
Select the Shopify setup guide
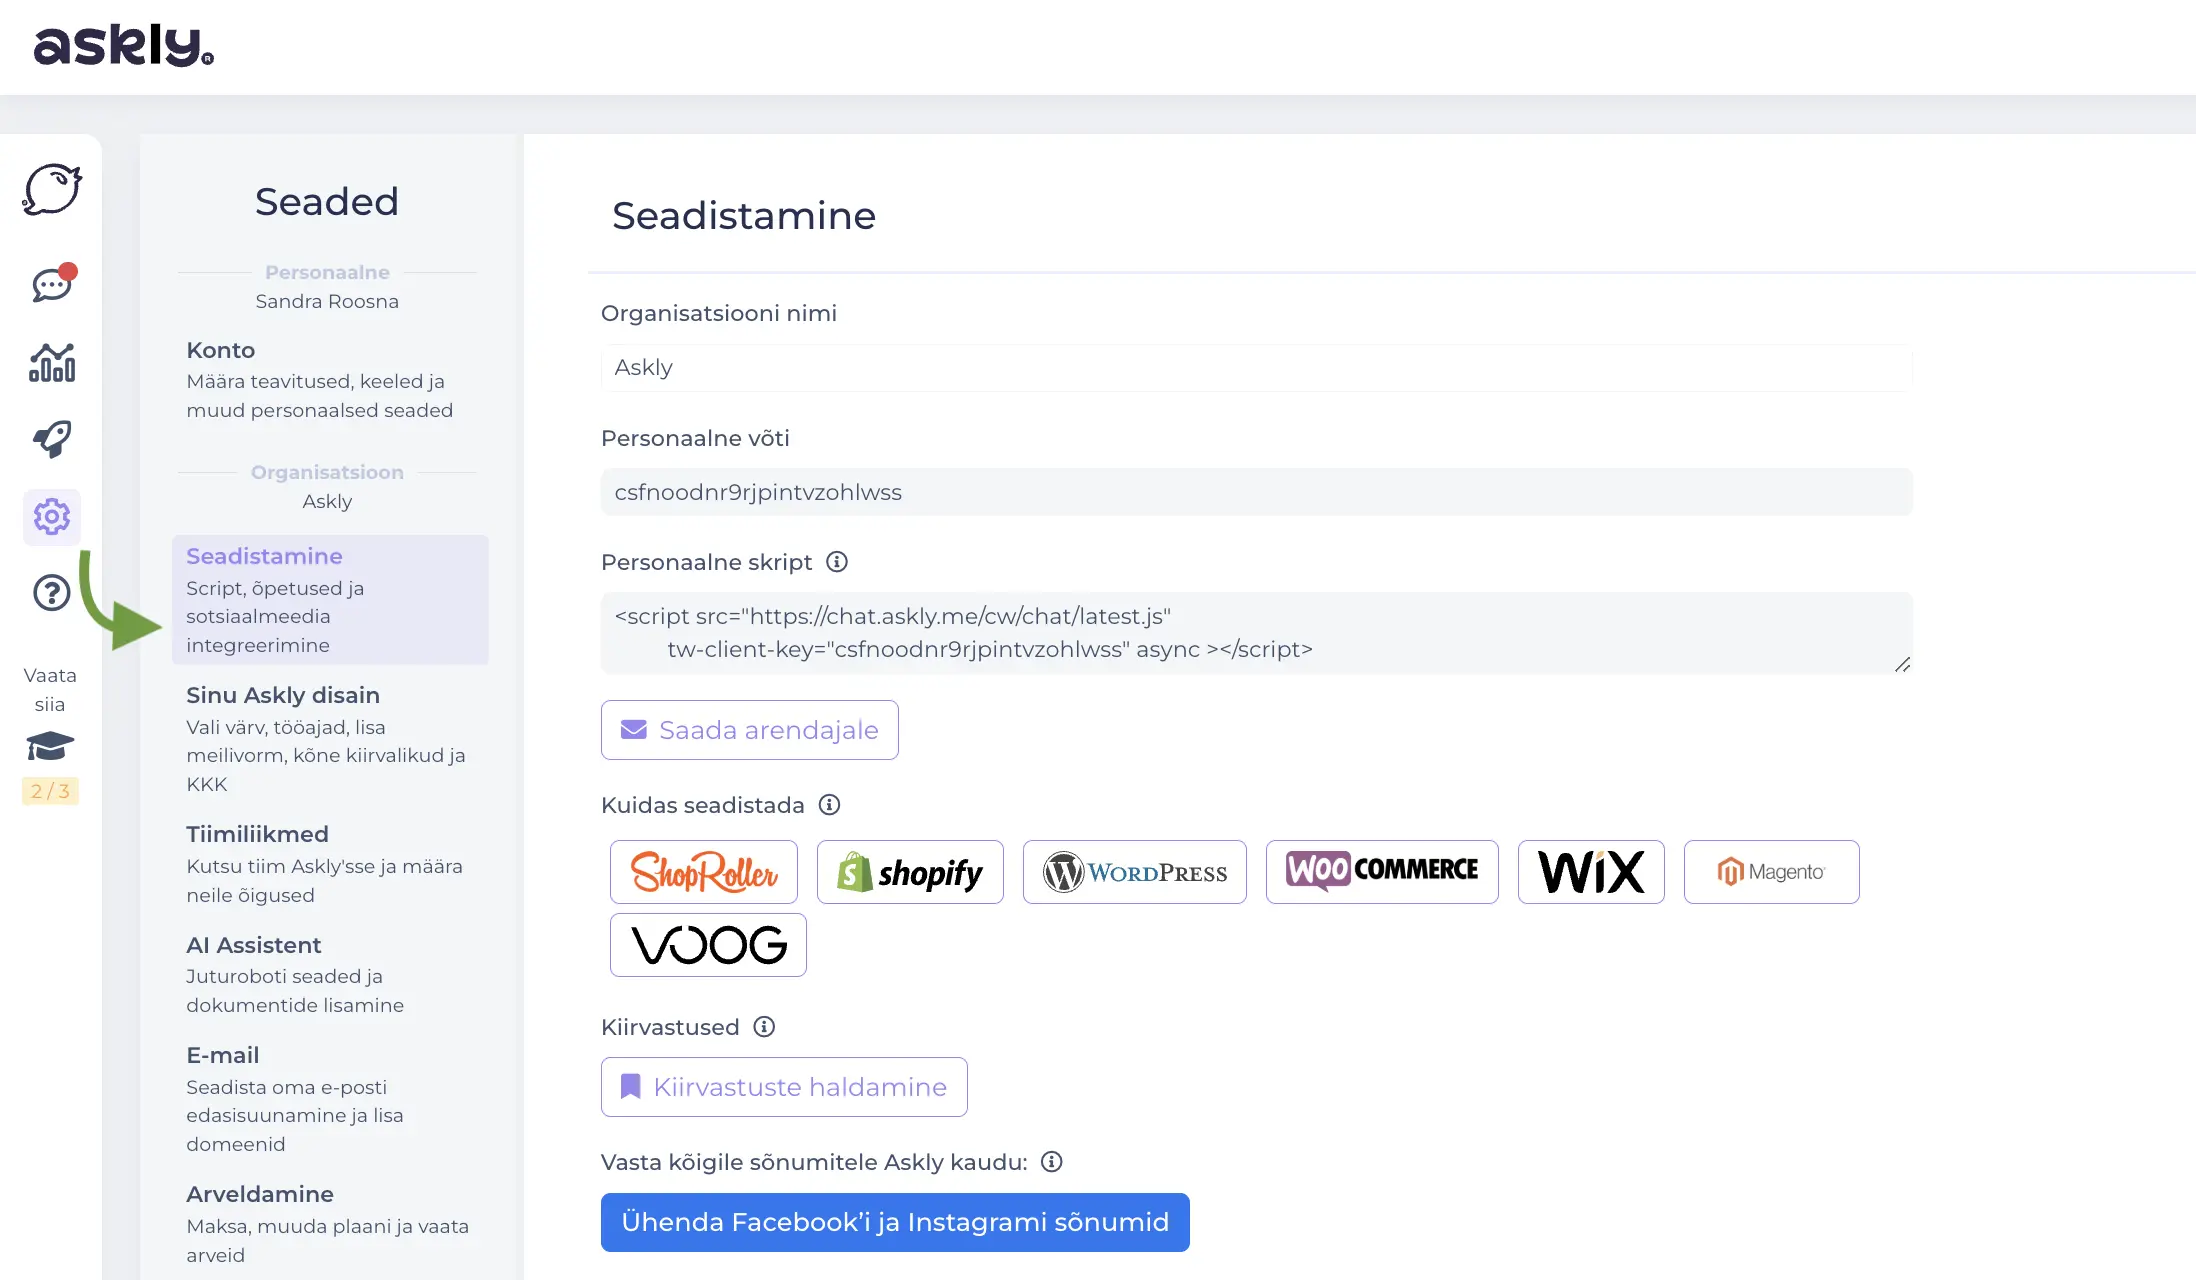point(910,872)
